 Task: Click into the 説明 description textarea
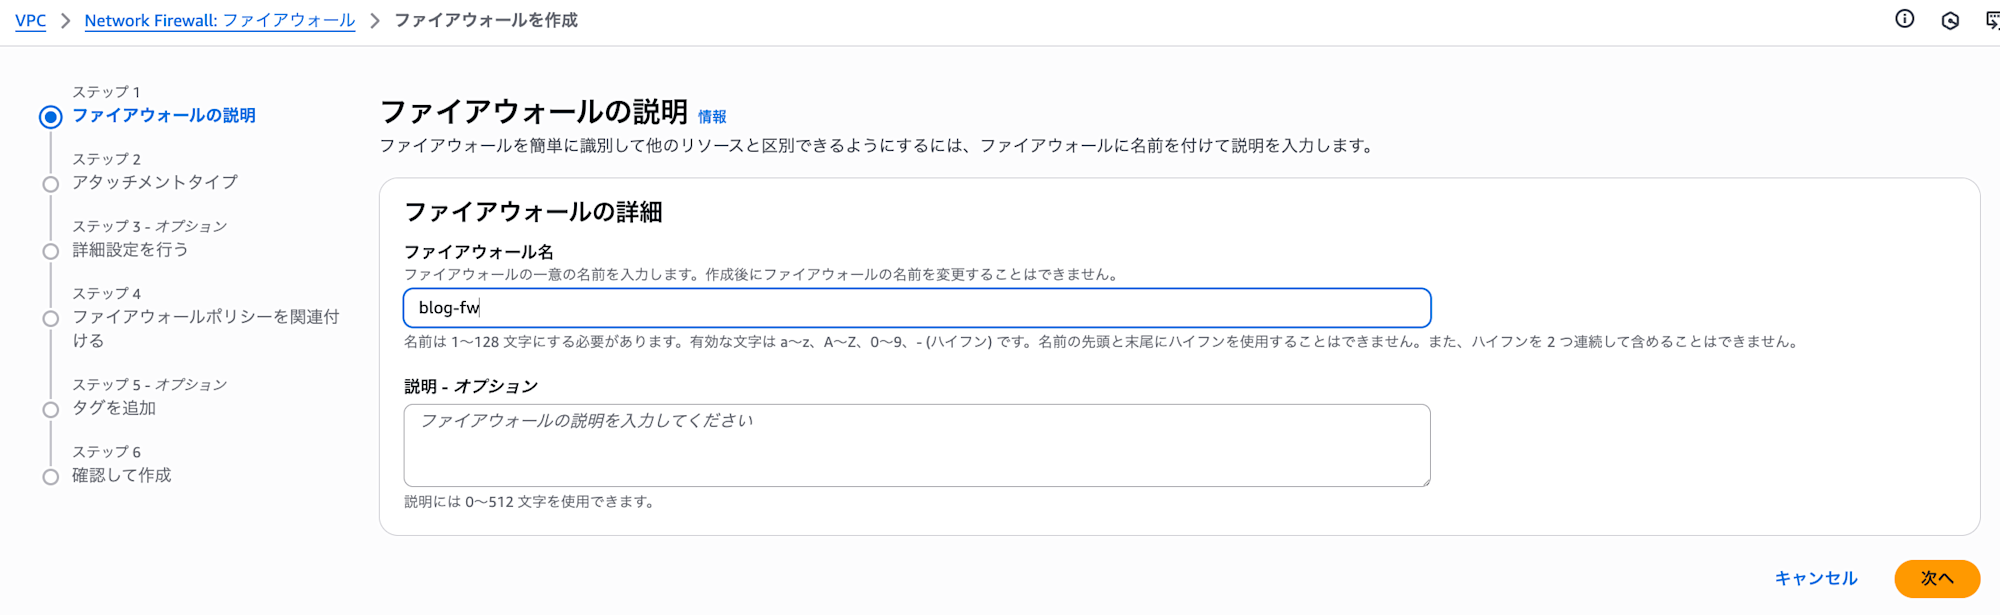(916, 445)
